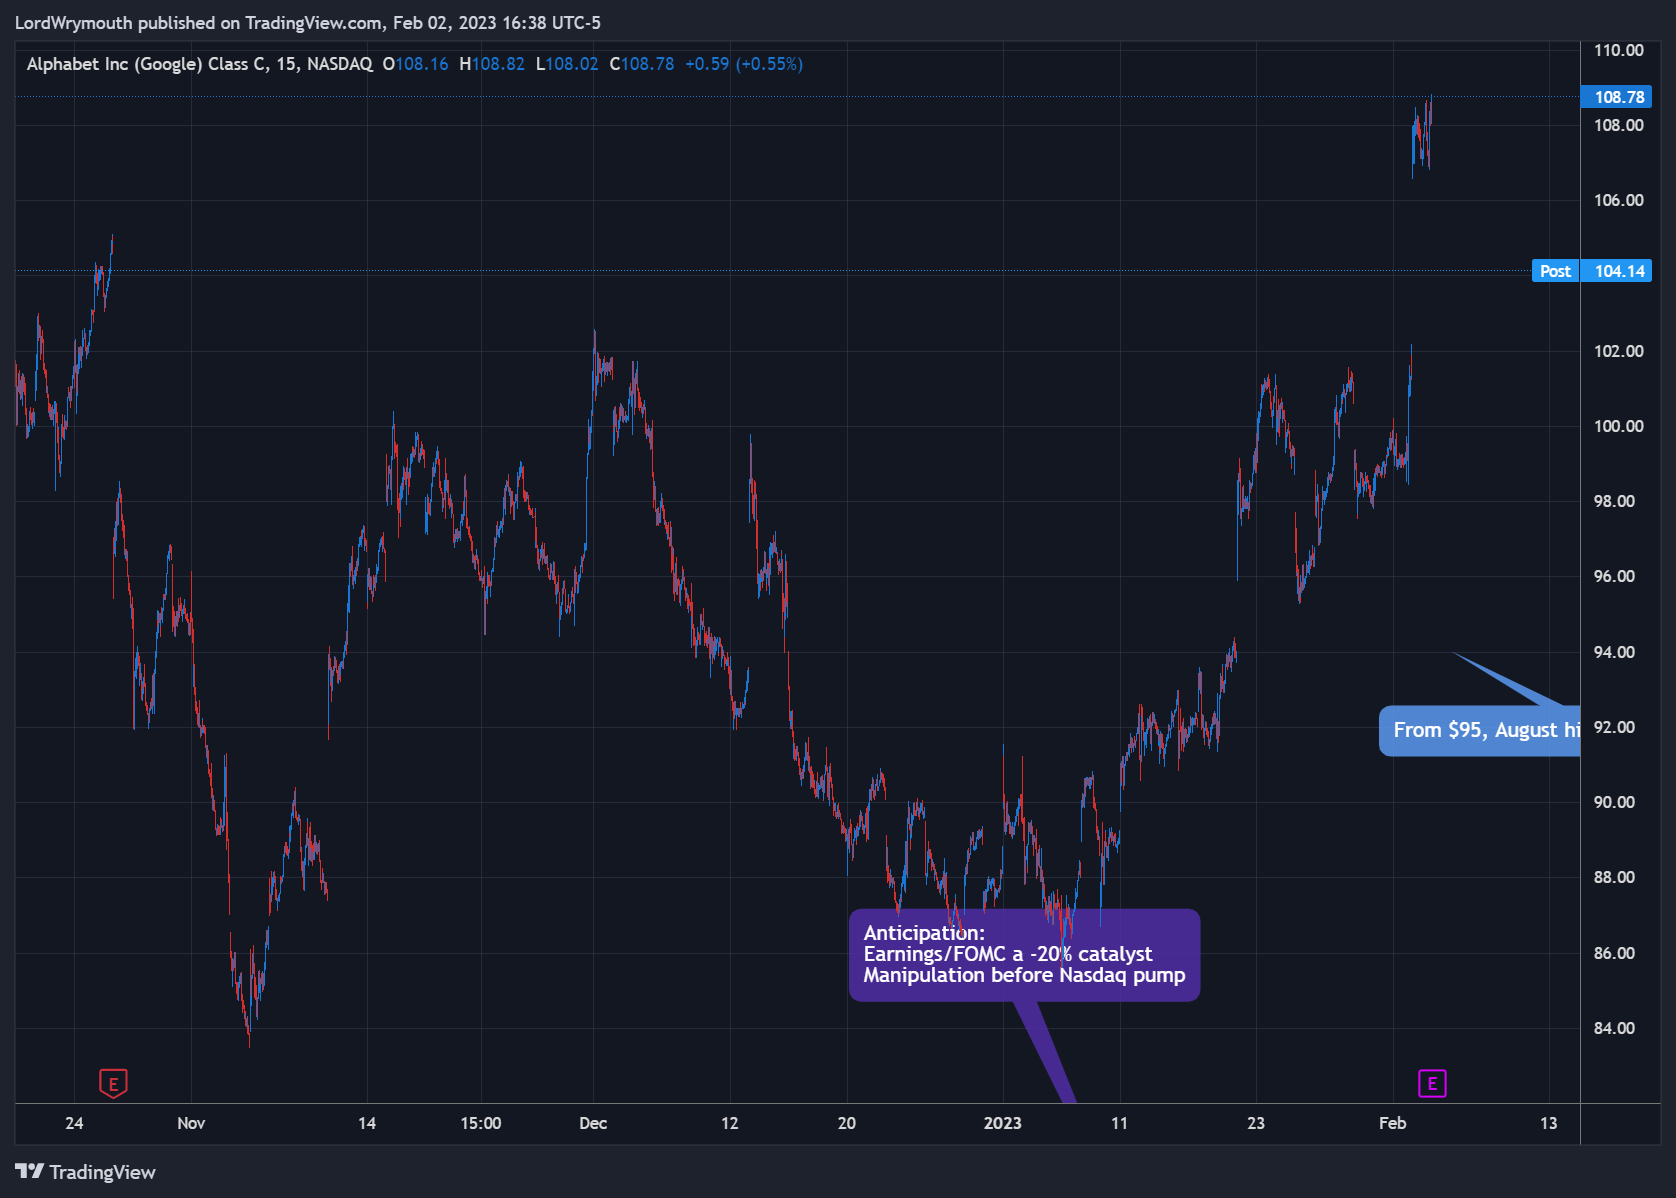Click the '13' date label on time axis
This screenshot has width=1676, height=1198.
pos(1548,1123)
